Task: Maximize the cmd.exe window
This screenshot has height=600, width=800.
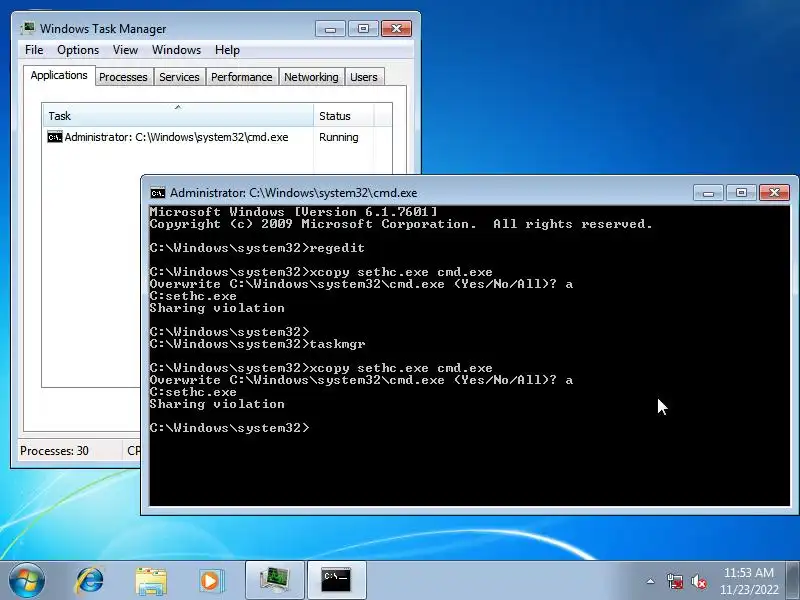Action: pos(741,193)
